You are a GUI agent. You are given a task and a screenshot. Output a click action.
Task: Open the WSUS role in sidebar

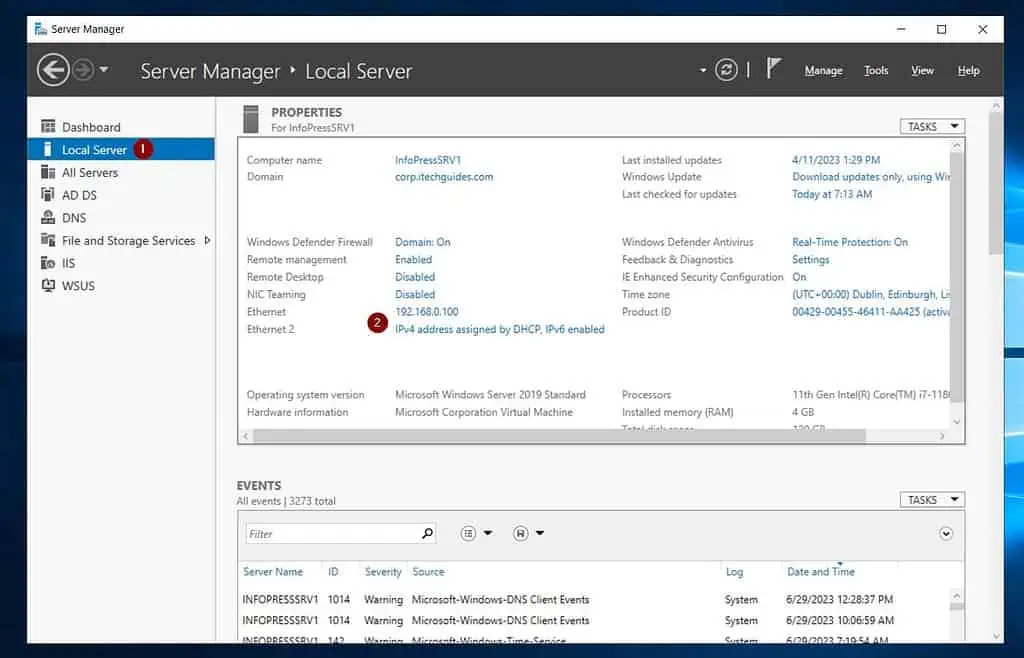tap(77, 286)
